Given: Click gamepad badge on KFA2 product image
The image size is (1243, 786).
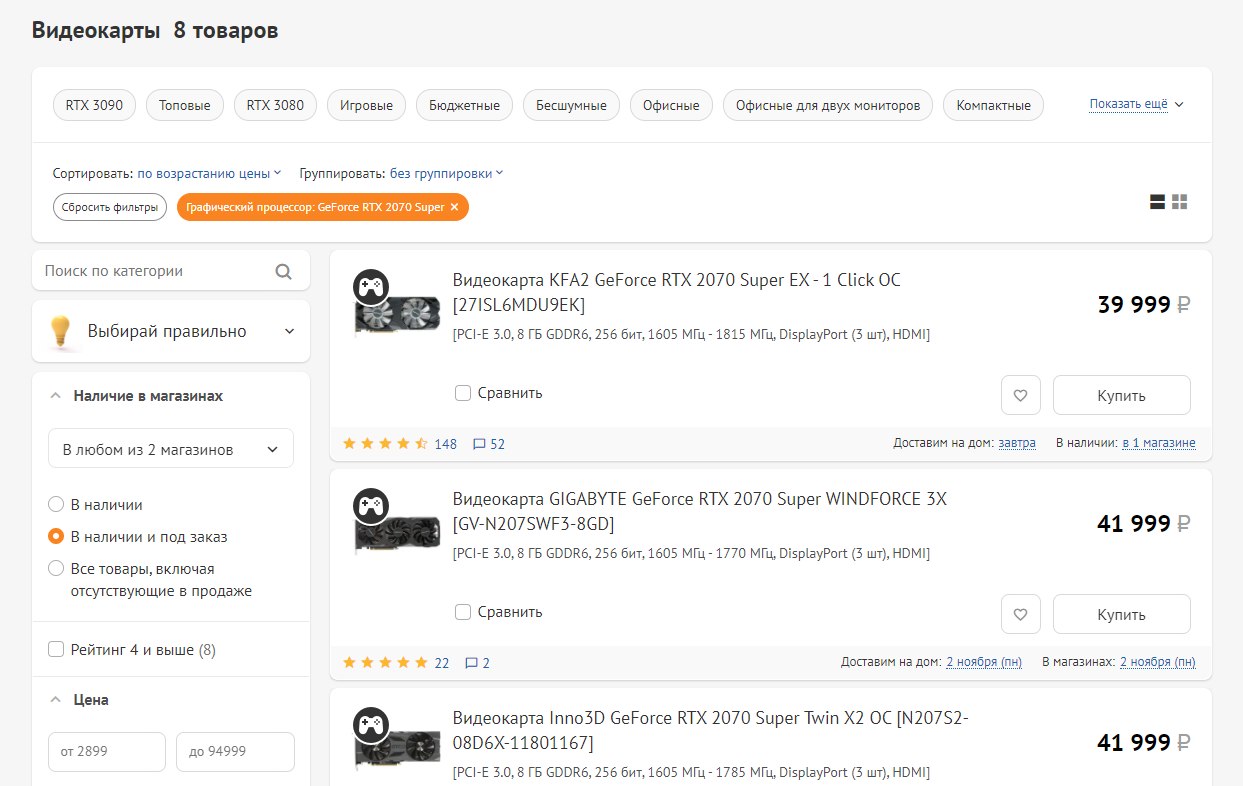Looking at the screenshot, I should pyautogui.click(x=371, y=287).
